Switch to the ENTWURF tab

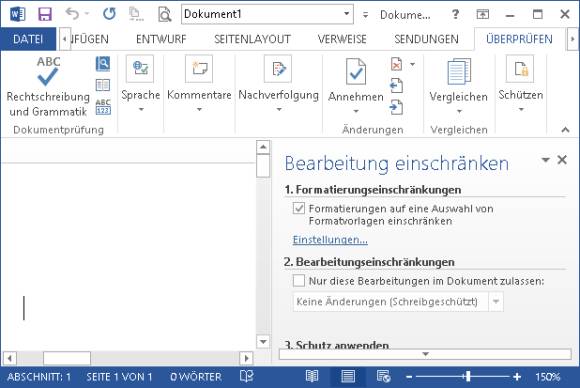pyautogui.click(x=161, y=39)
